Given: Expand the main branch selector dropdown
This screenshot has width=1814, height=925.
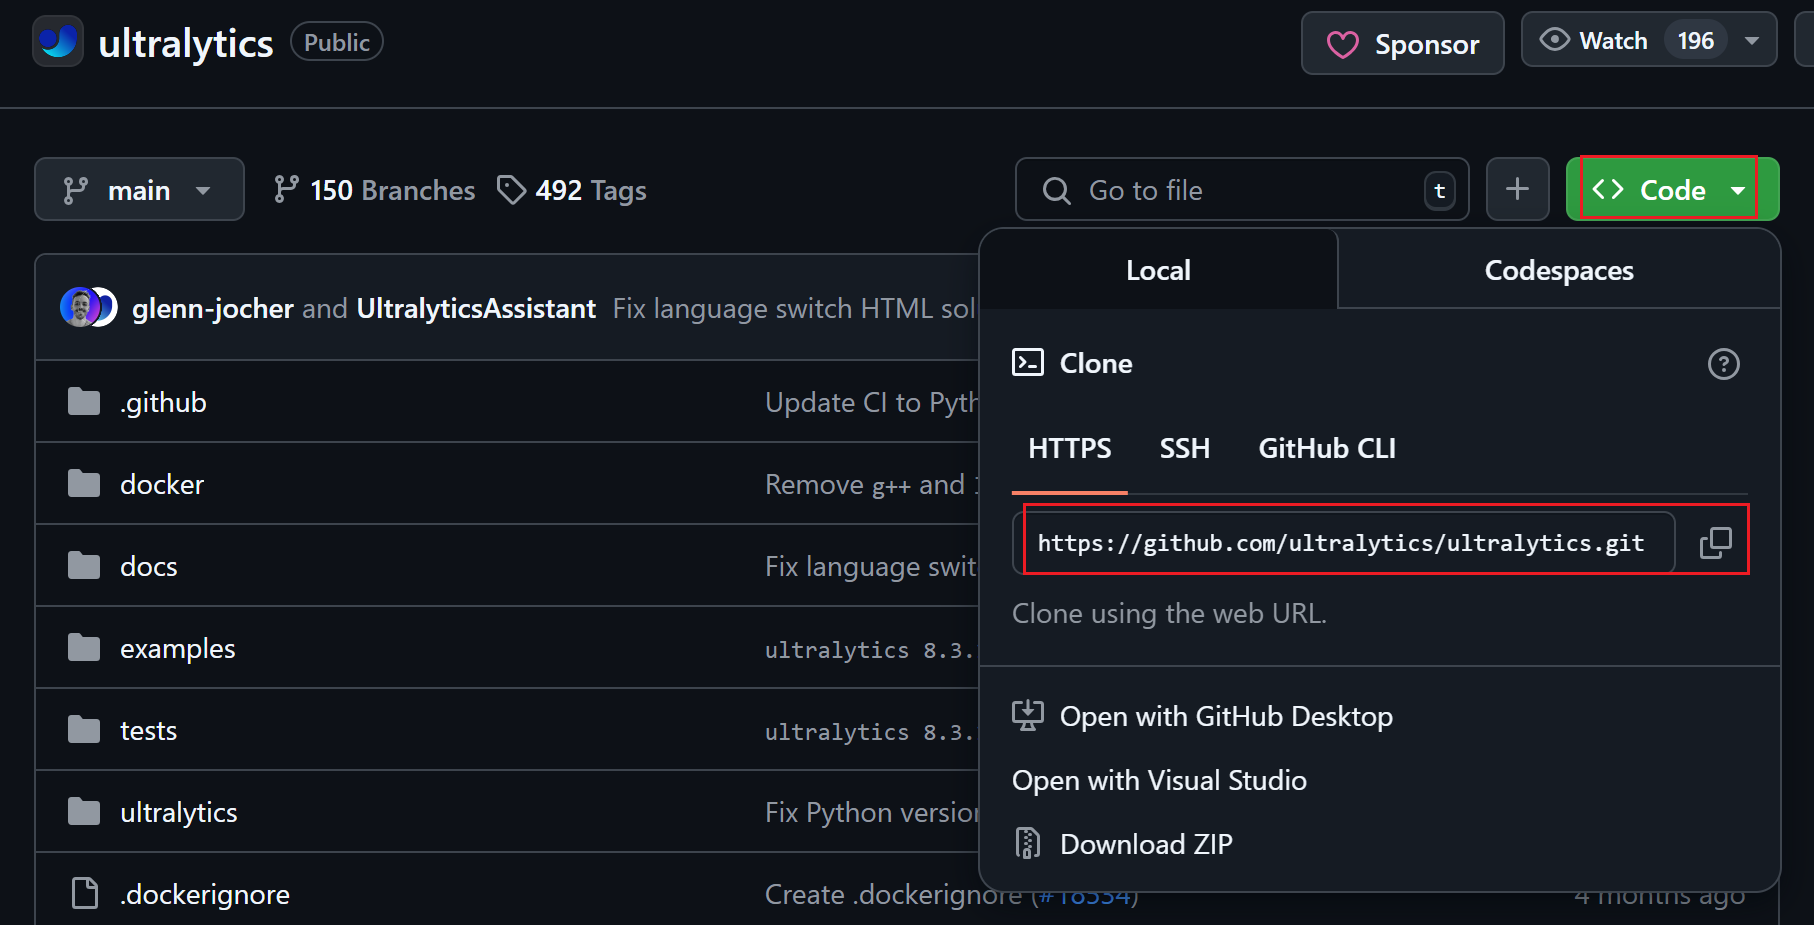Looking at the screenshot, I should click(x=139, y=189).
